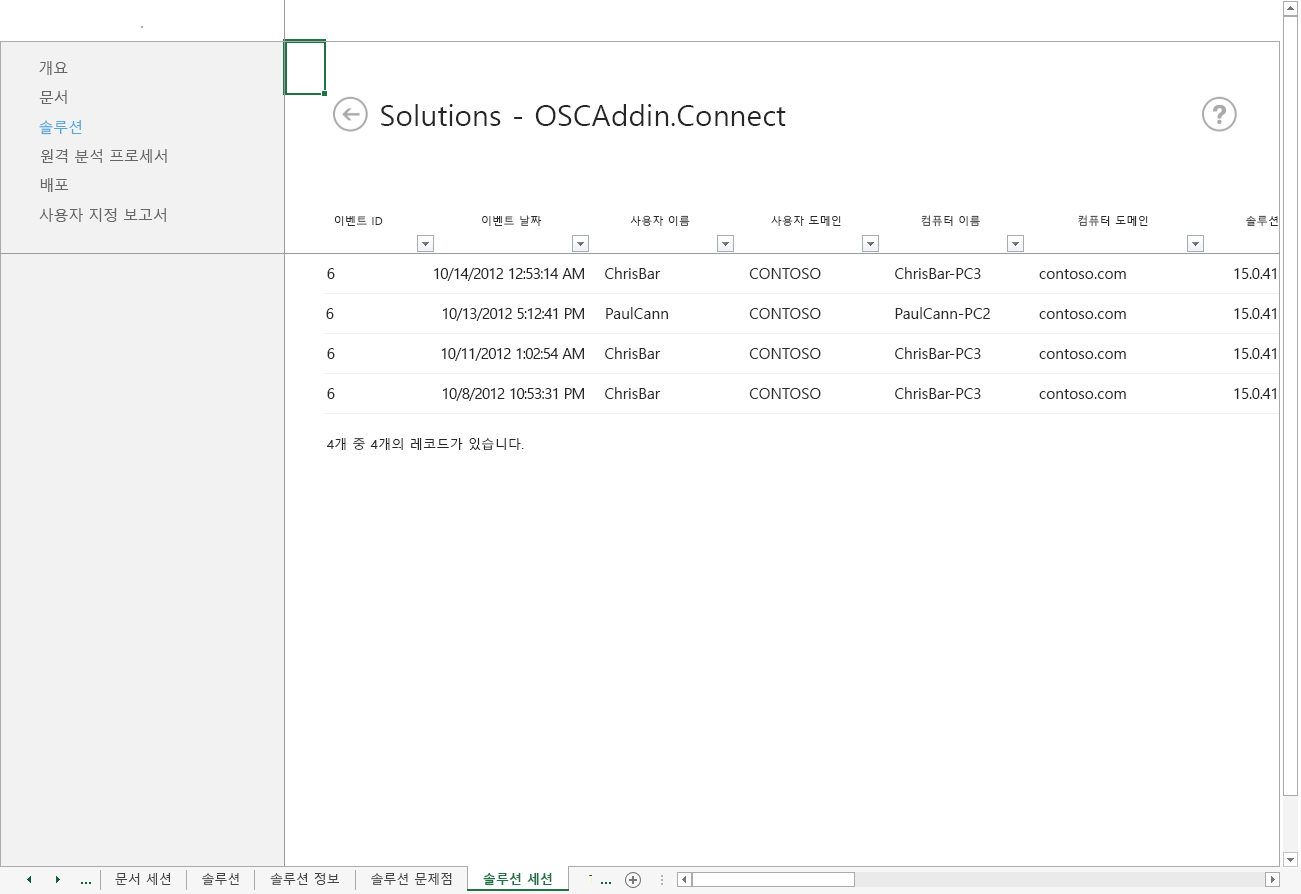Select ChrisBar in the 10/14/2012 row
Image resolution: width=1301 pixels, height=894 pixels.
[632, 274]
